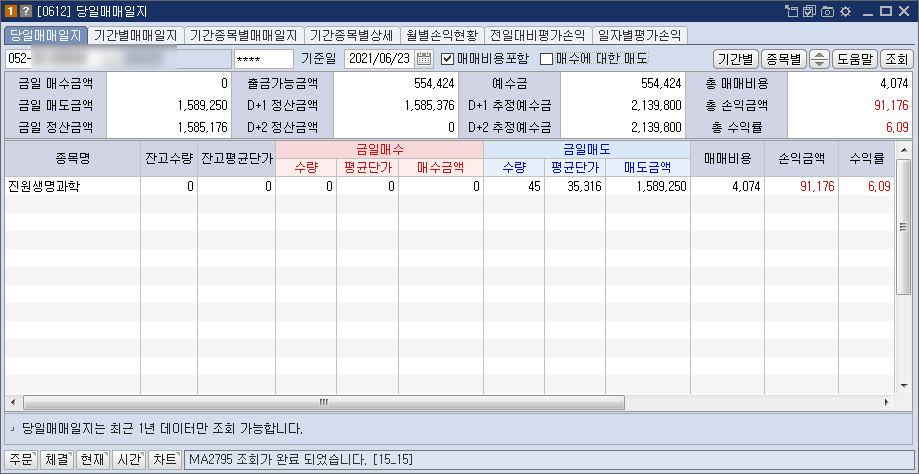Click the status message MA2795 조회가 완료 되었습니다
919x474 pixels.
click(x=301, y=460)
